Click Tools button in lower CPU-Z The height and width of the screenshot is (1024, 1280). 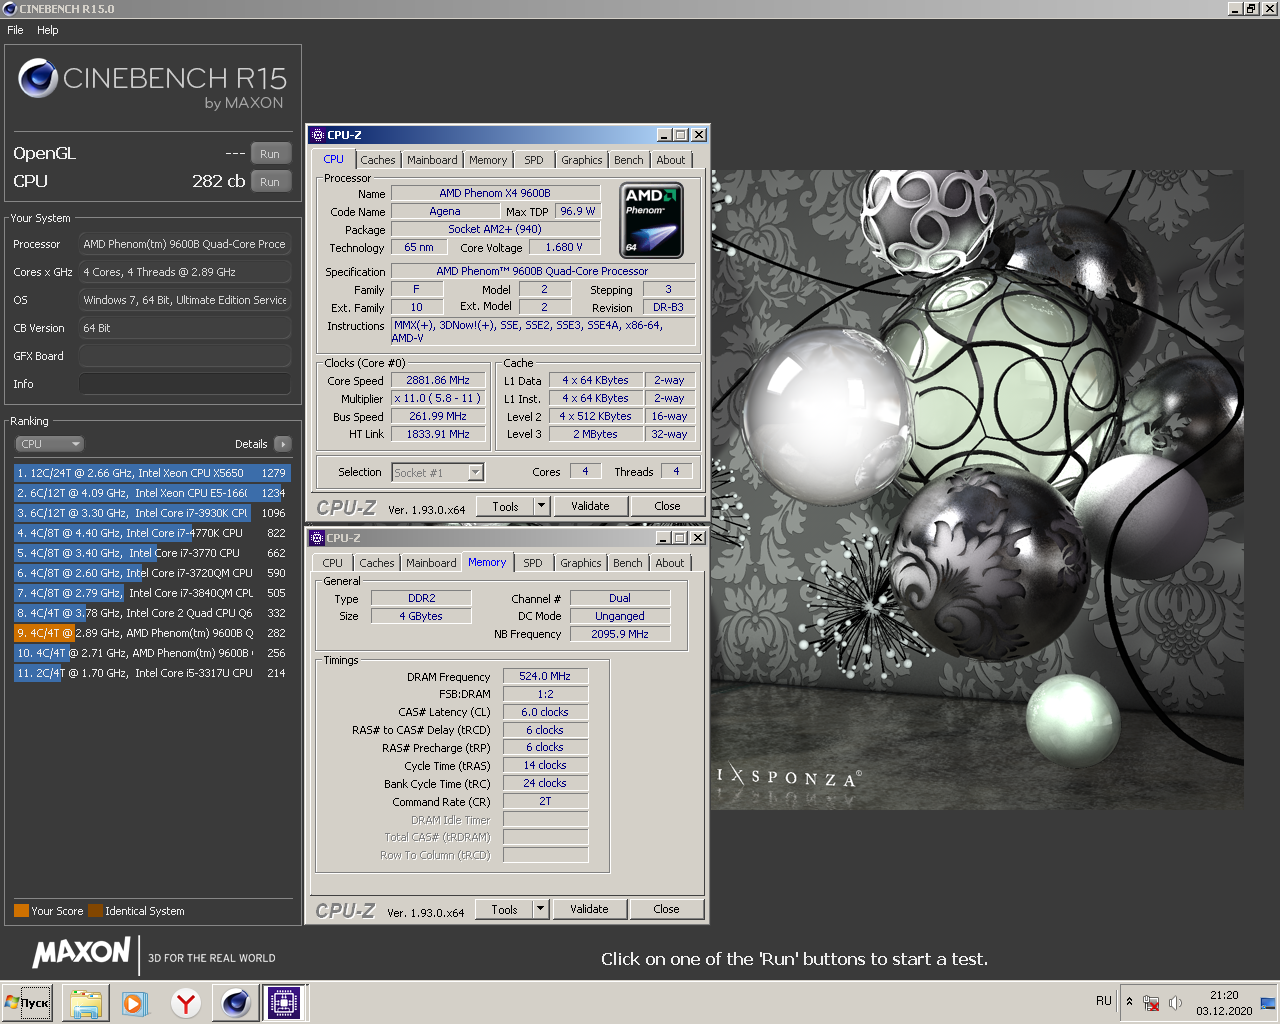pos(504,909)
